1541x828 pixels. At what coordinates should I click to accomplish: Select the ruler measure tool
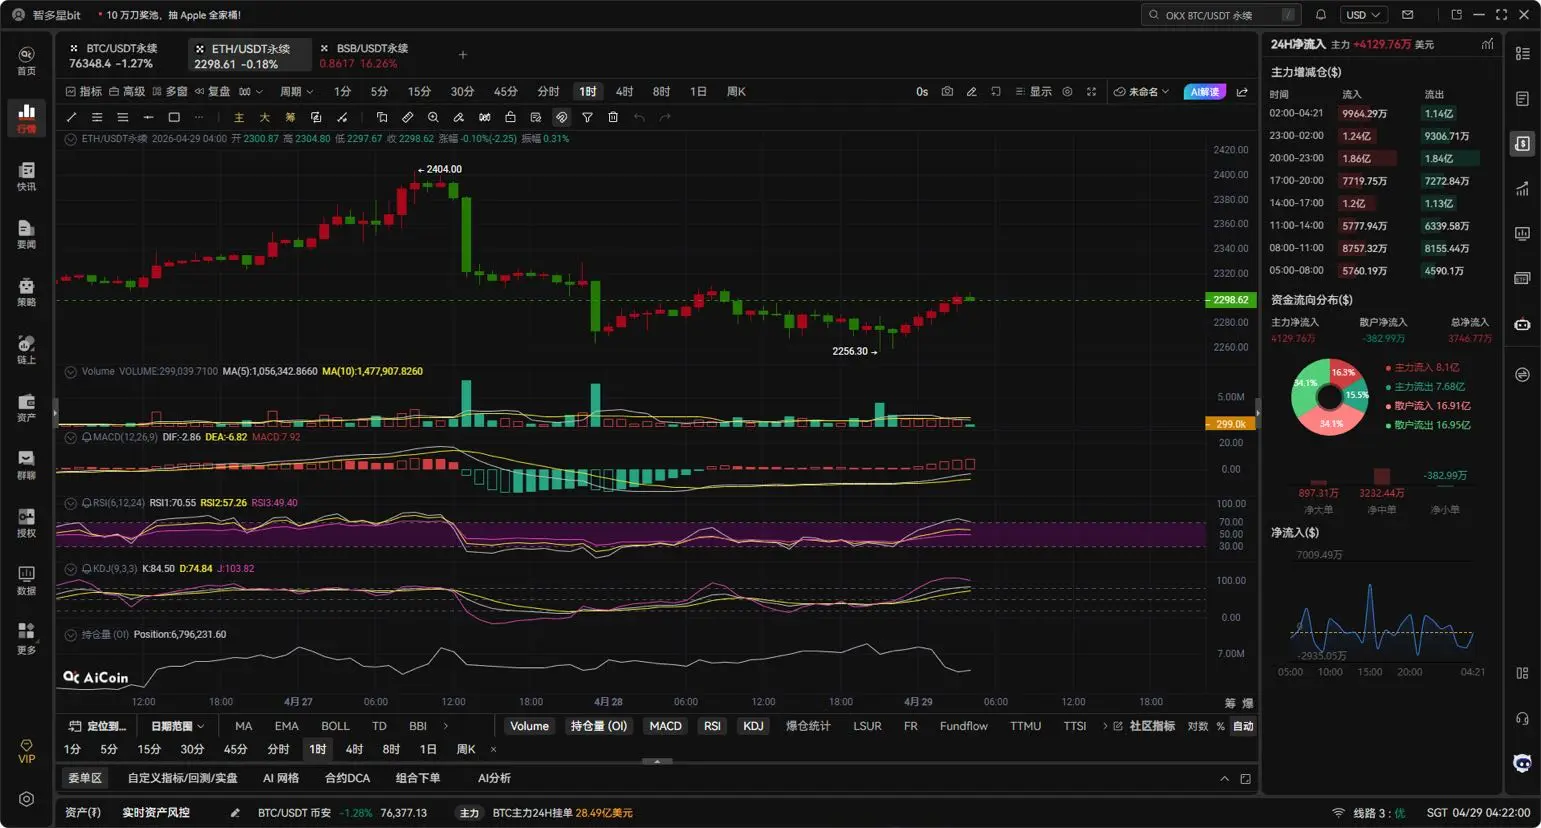click(407, 117)
